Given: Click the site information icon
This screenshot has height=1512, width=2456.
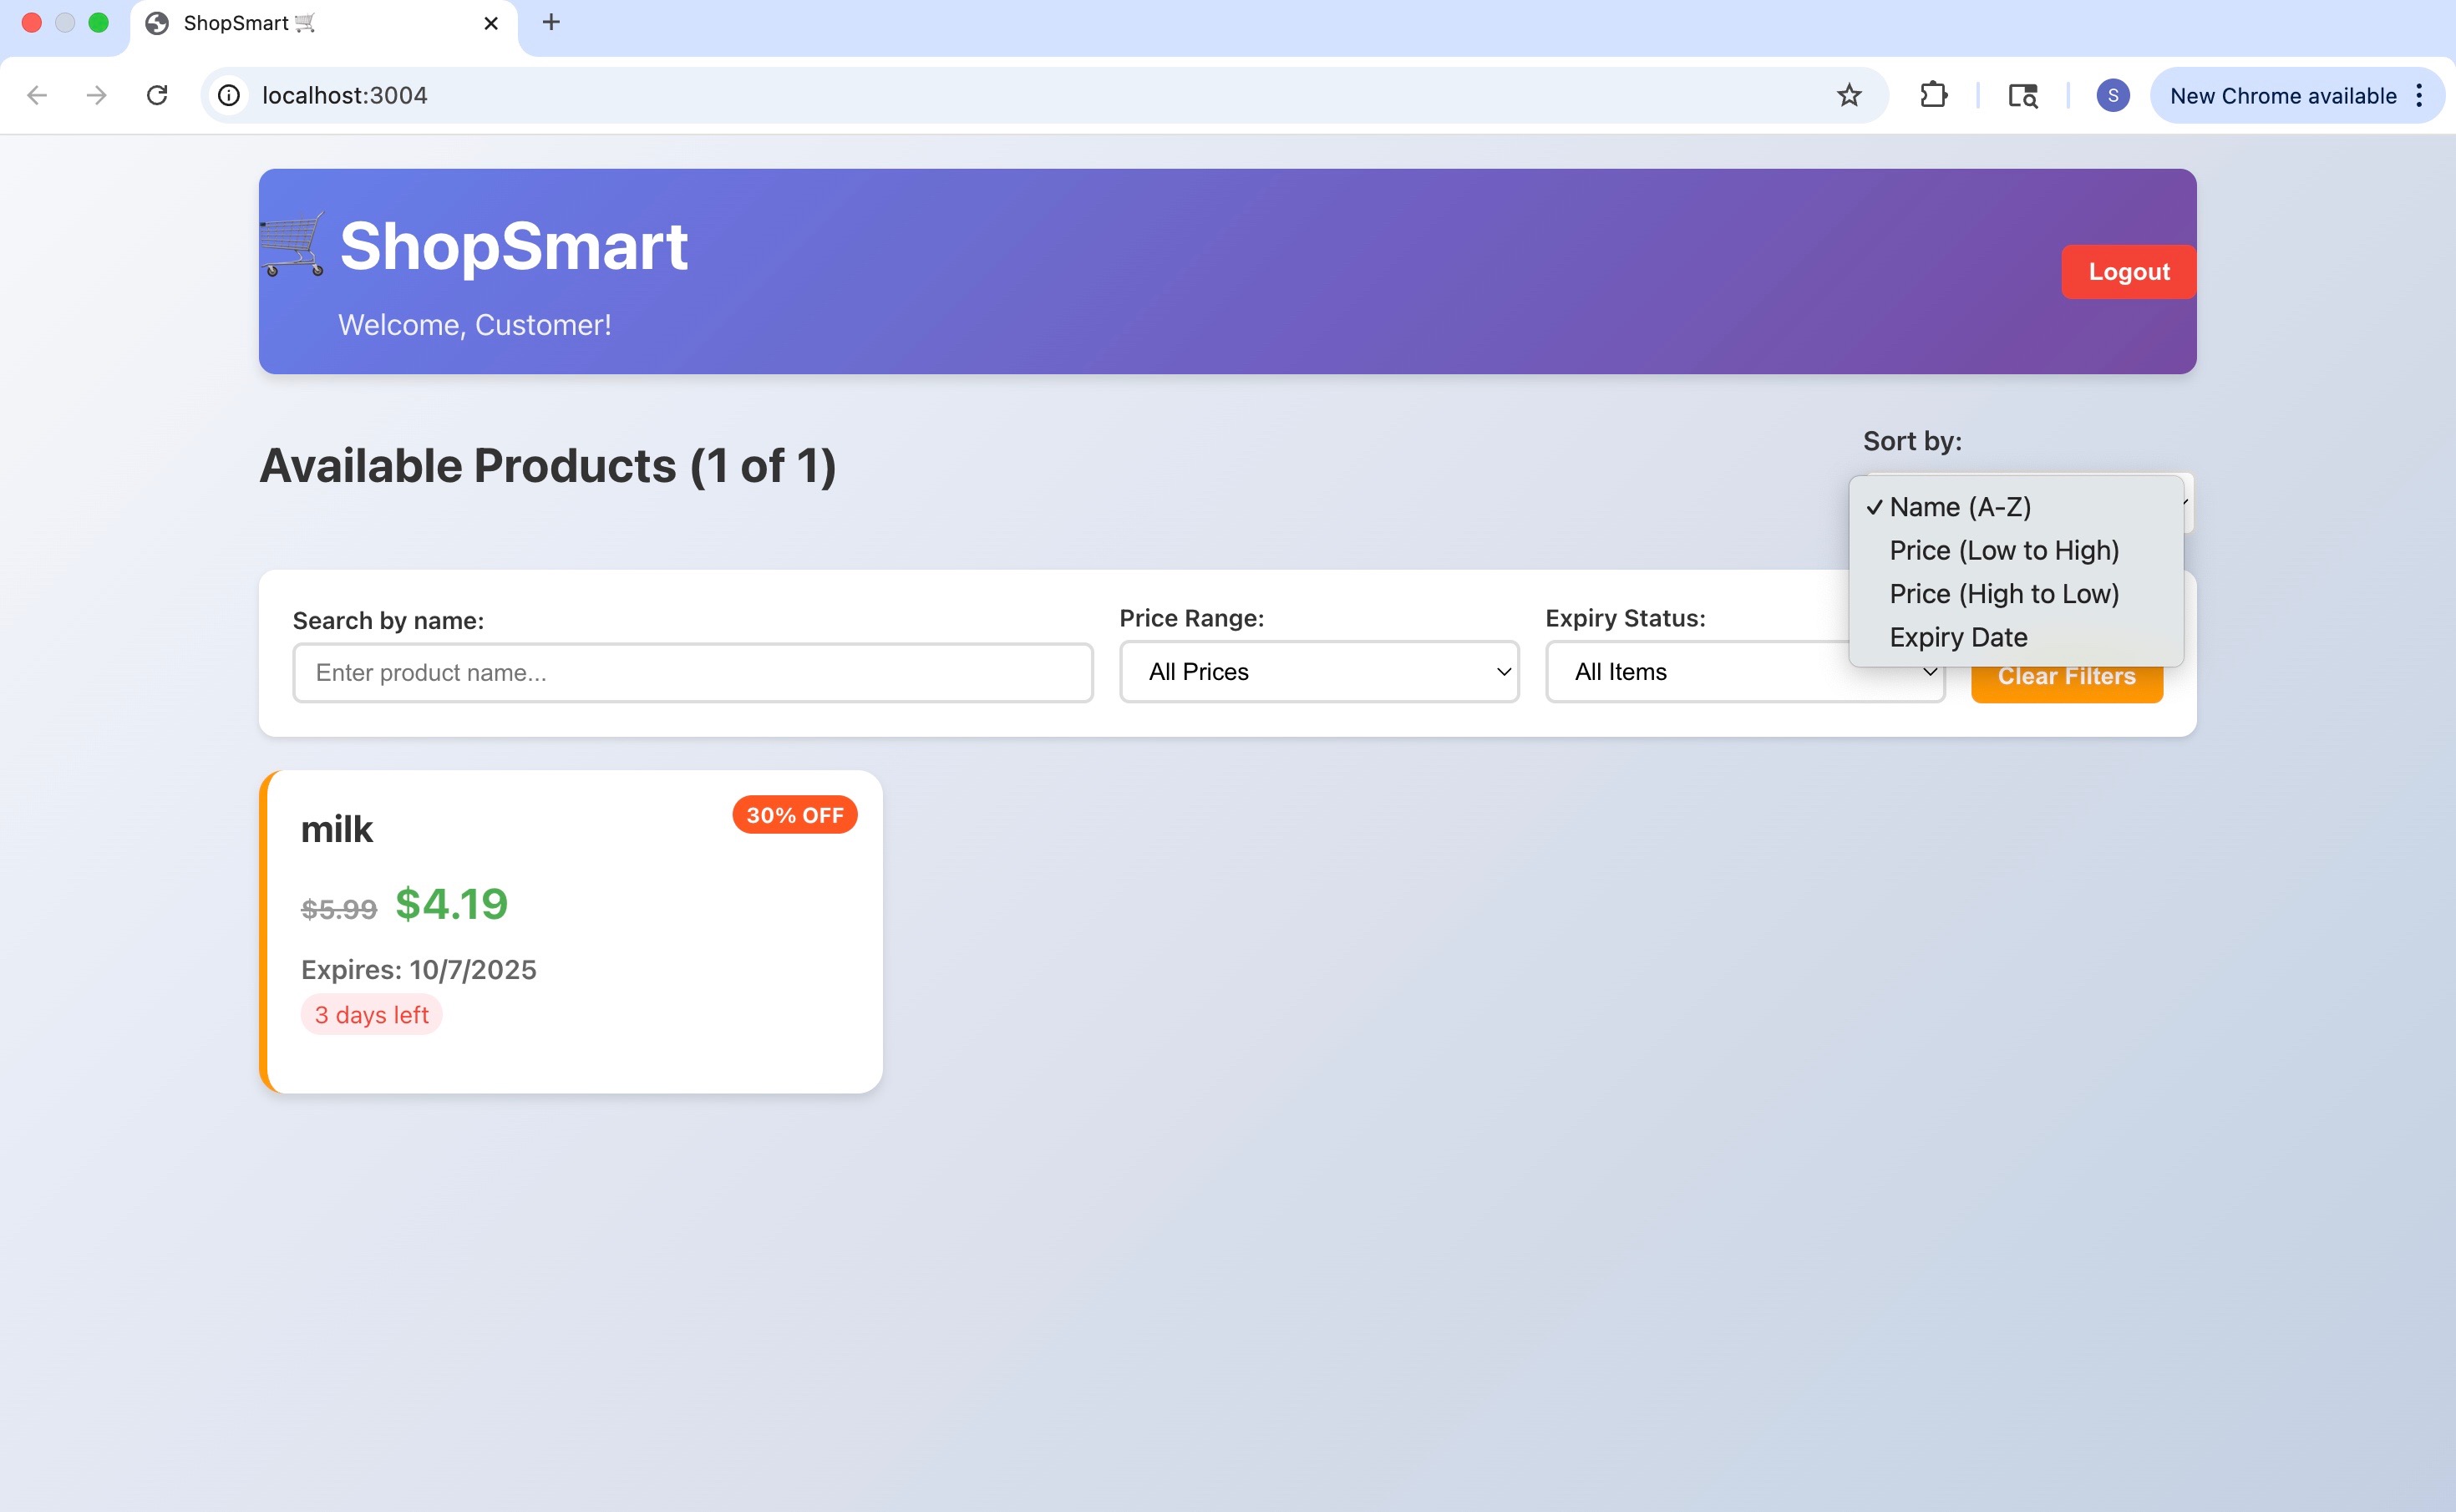Looking at the screenshot, I should point(229,95).
